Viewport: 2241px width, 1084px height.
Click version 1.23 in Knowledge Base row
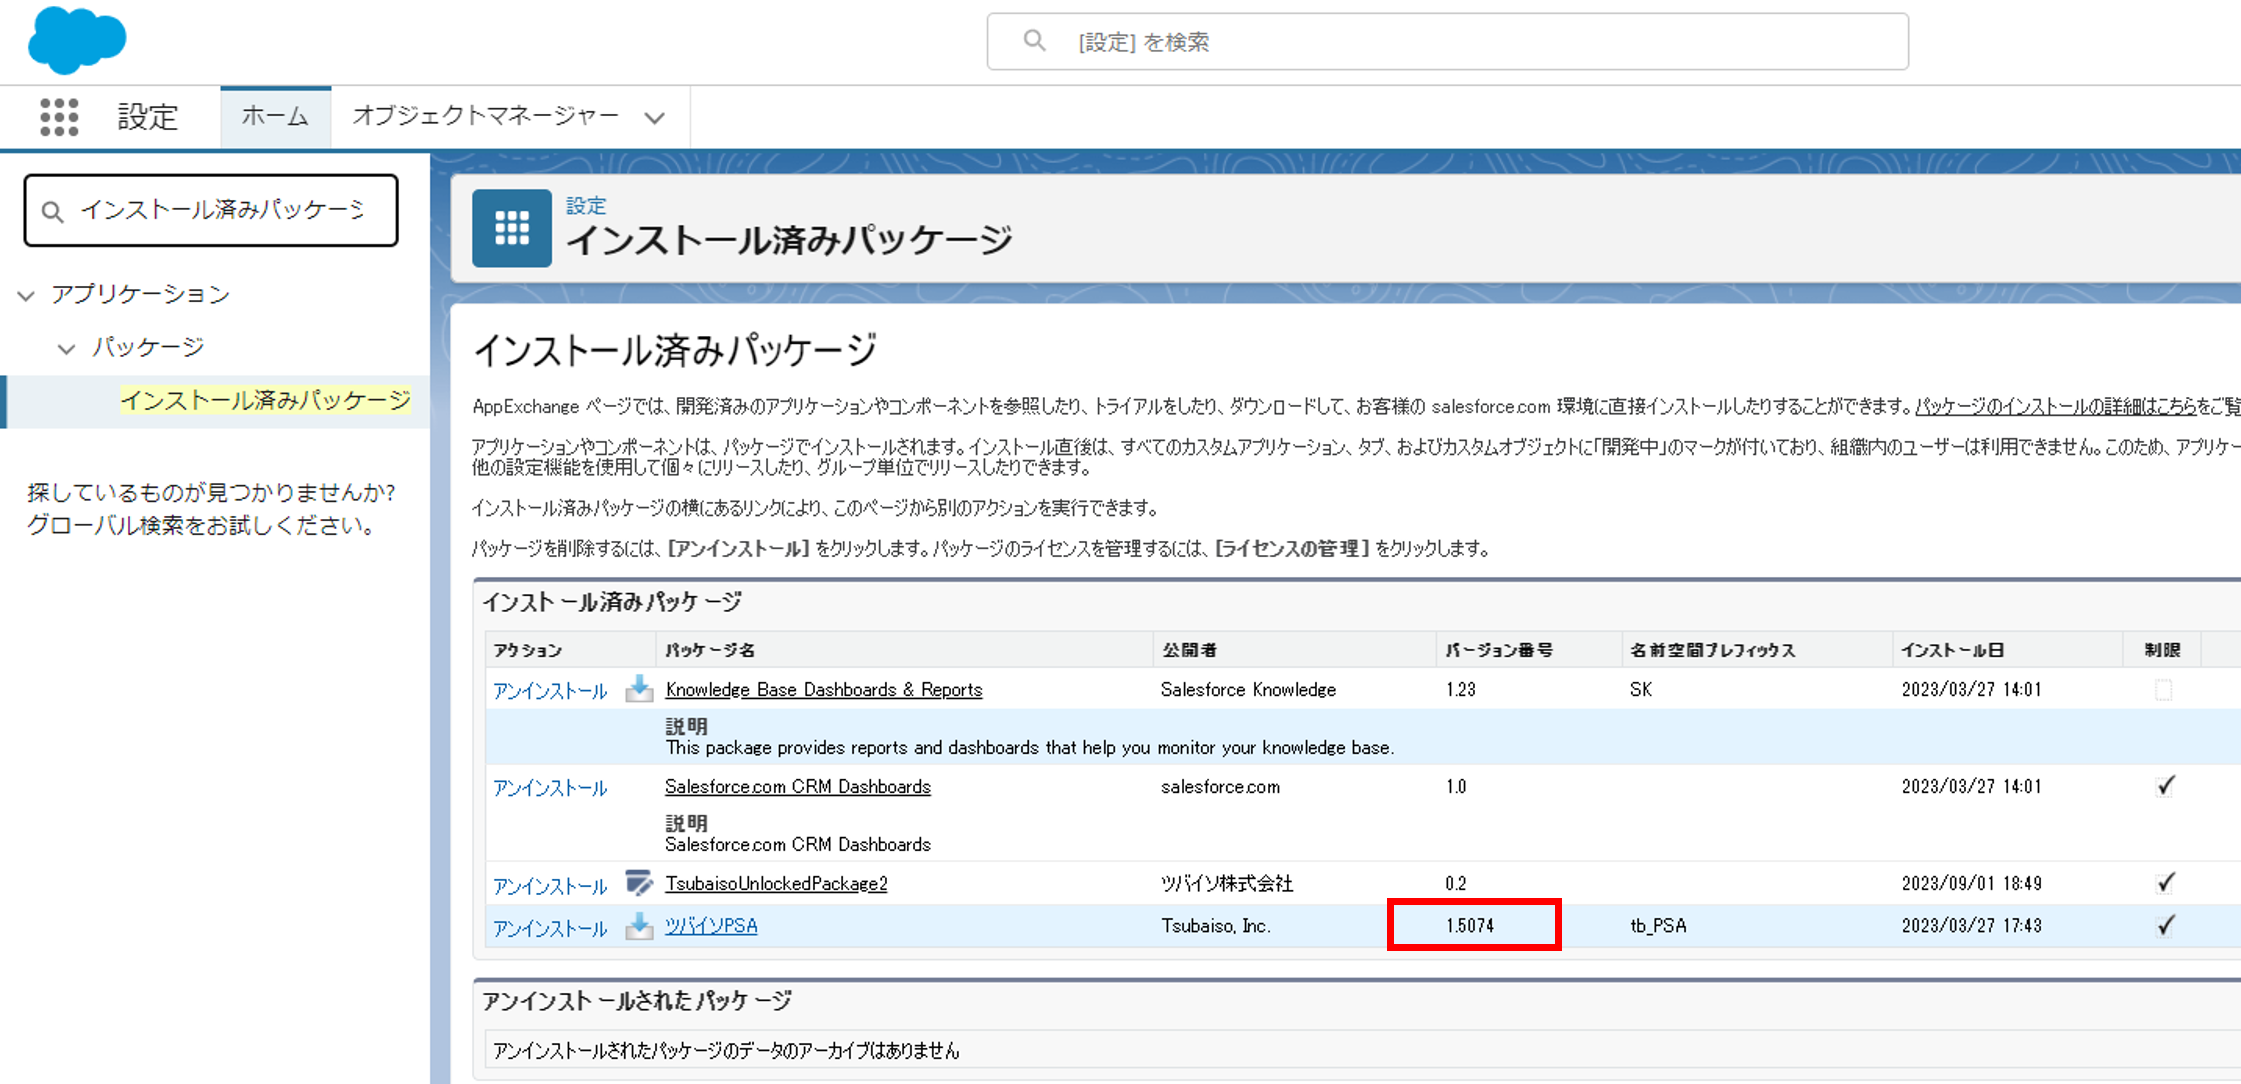click(x=1460, y=690)
